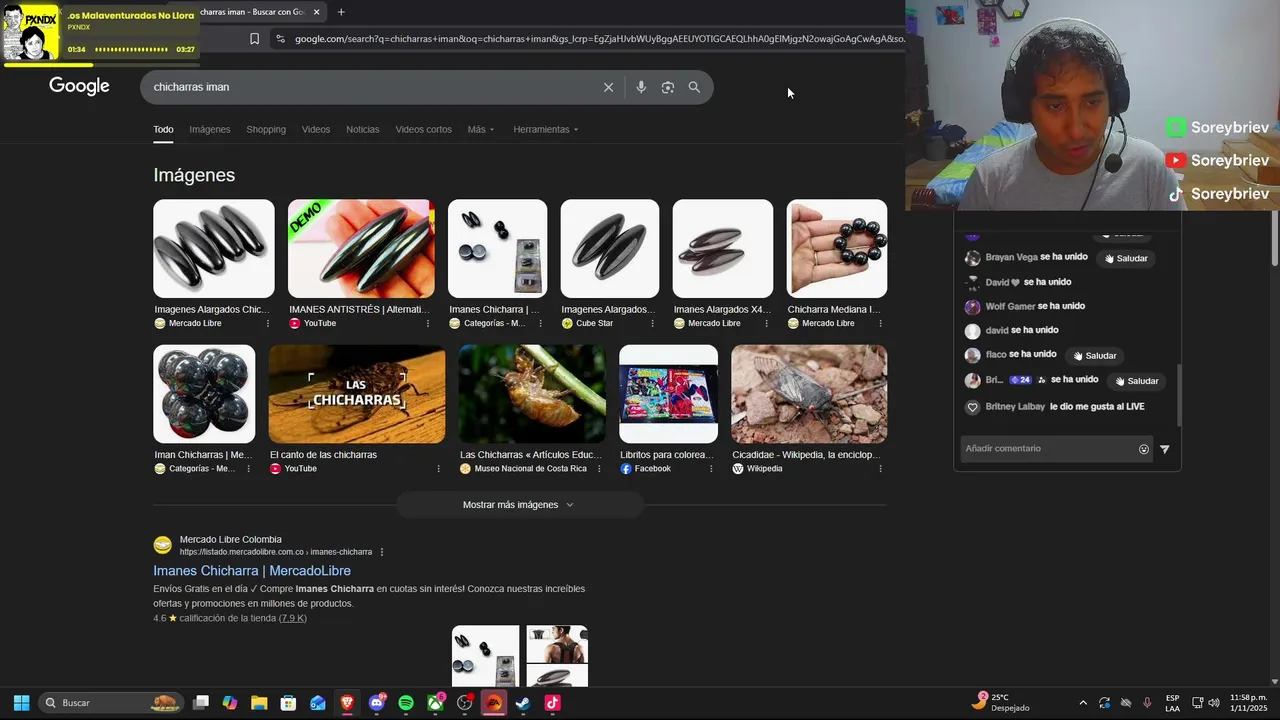This screenshot has width=1280, height=720.
Task: Open Microsoft Store in taskbar
Action: pyautogui.click(x=288, y=703)
